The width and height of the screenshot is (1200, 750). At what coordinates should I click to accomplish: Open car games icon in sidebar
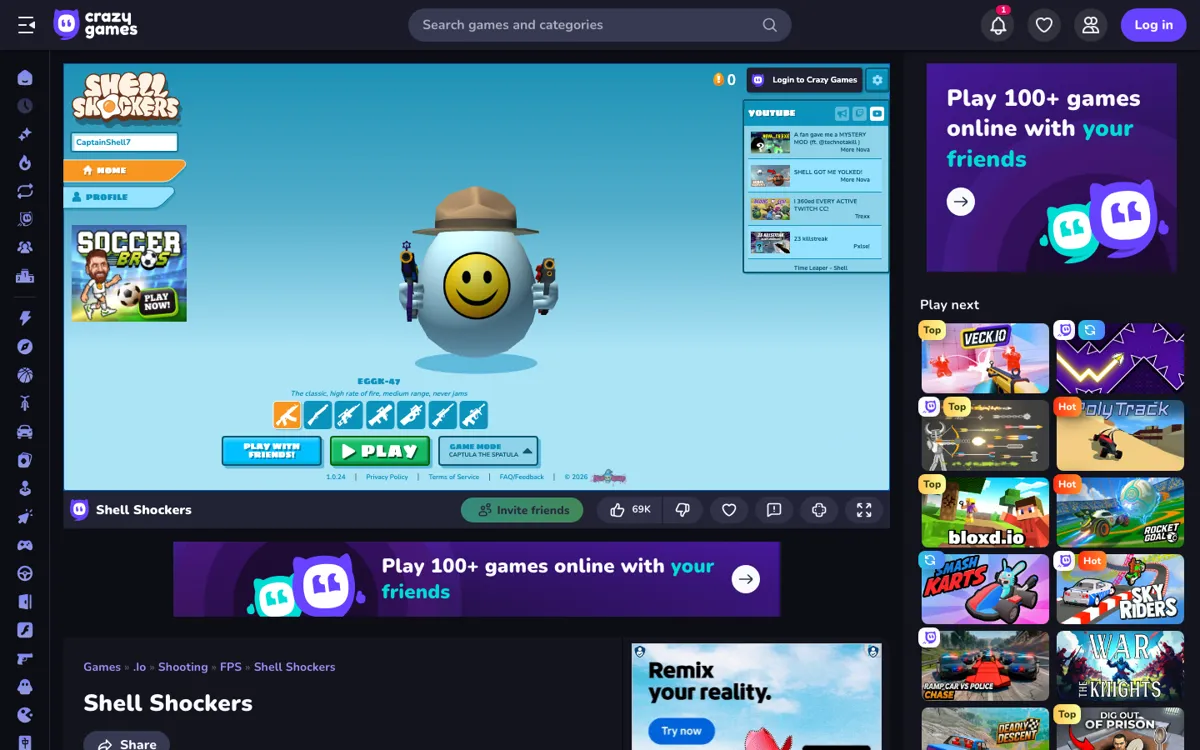click(25, 432)
